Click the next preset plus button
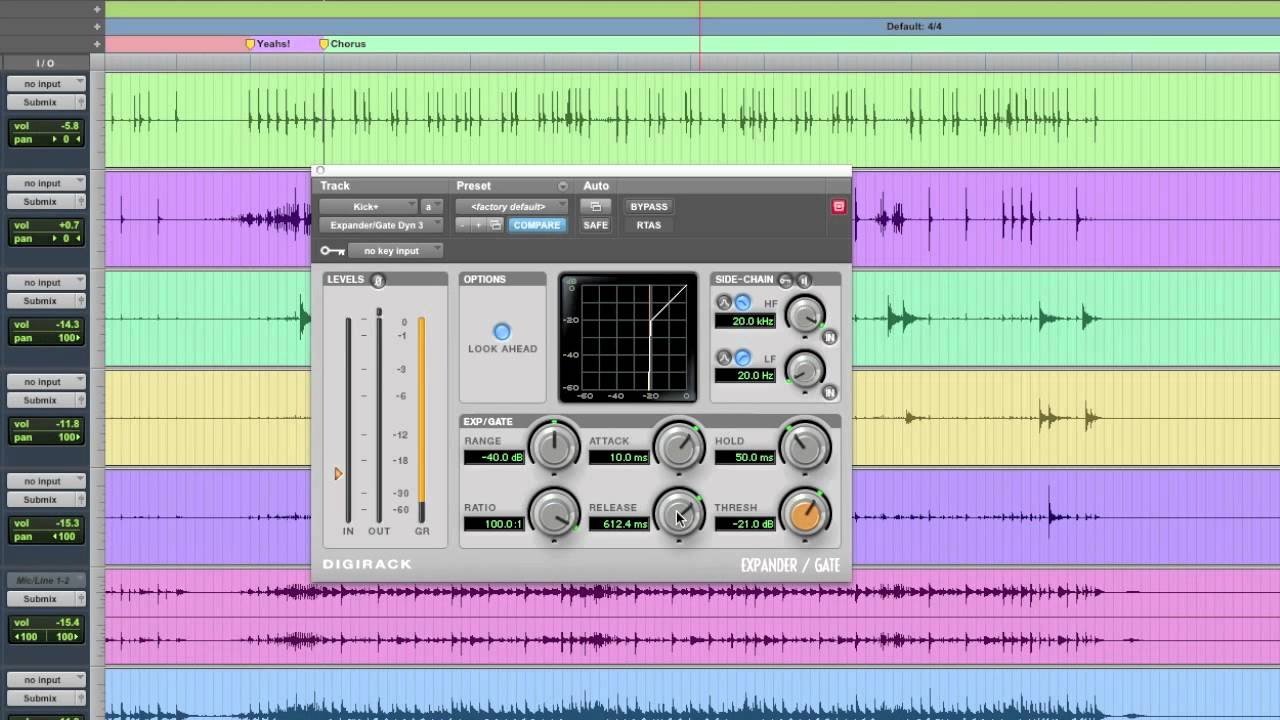The width and height of the screenshot is (1280, 720). click(478, 225)
